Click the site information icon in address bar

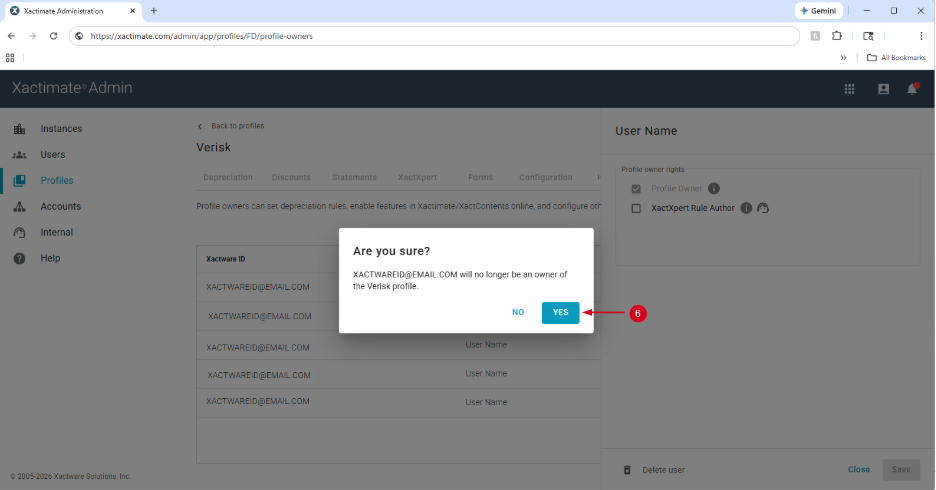pyautogui.click(x=79, y=36)
